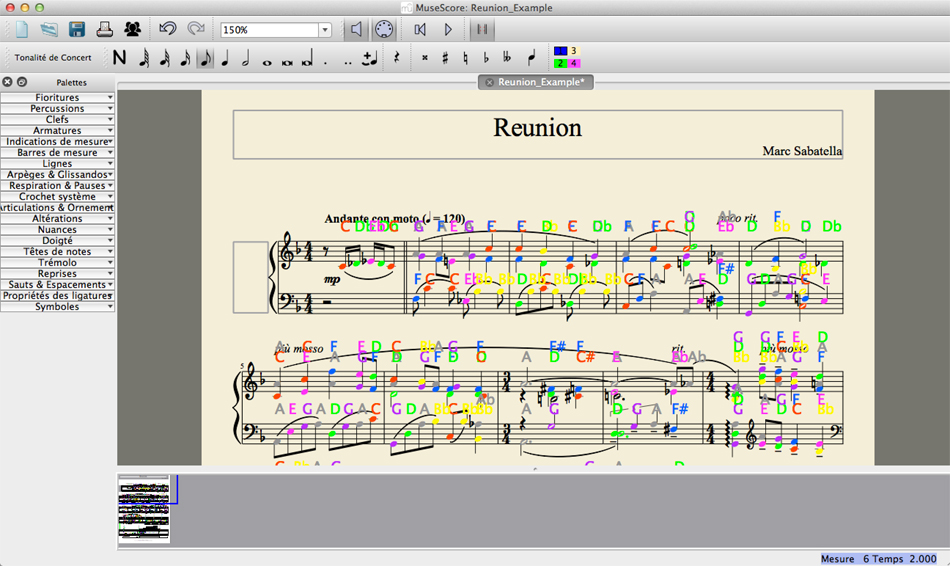The width and height of the screenshot is (950, 566).
Task: Apply sharp accidental
Action: [445, 58]
